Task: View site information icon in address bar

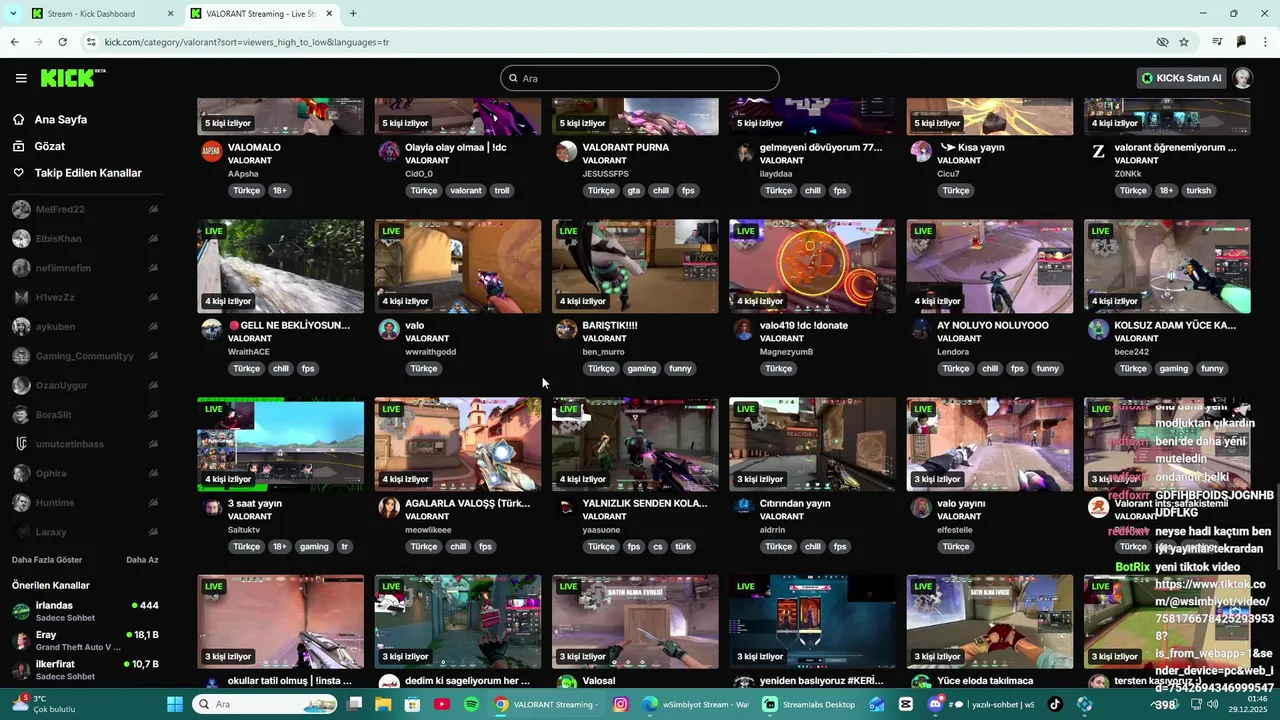Action: point(91,42)
